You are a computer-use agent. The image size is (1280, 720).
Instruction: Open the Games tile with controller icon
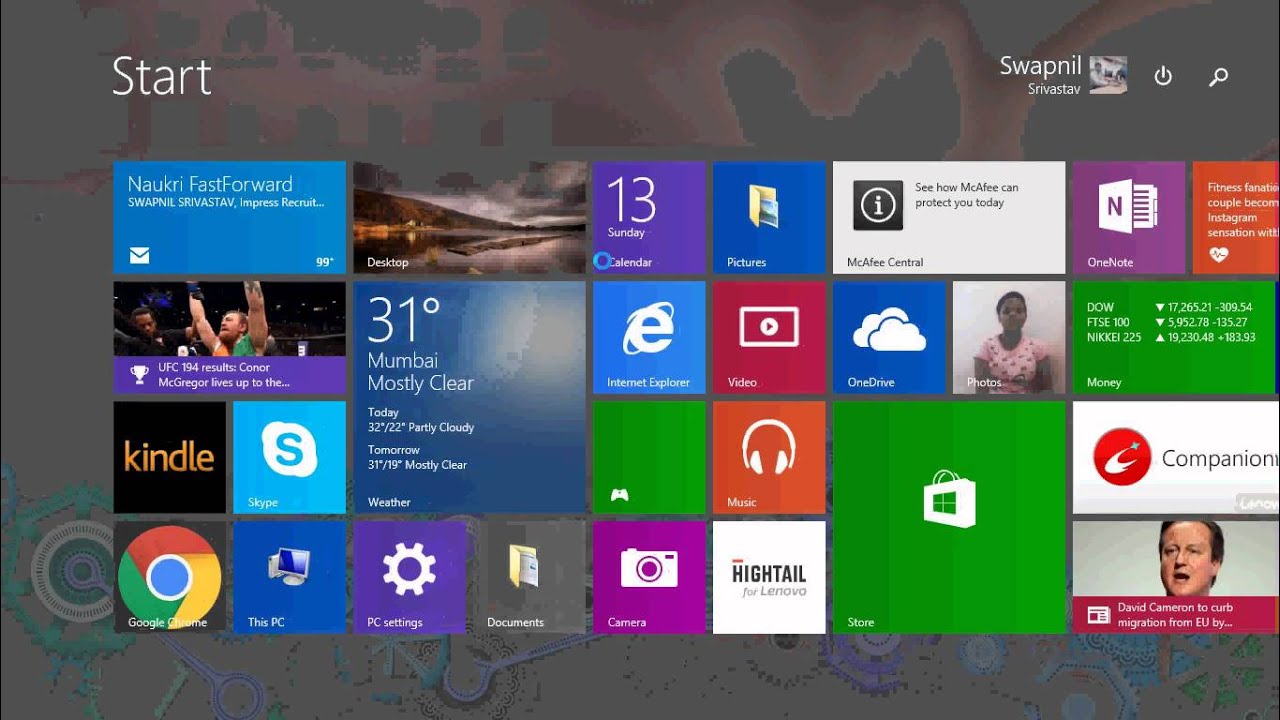(649, 457)
